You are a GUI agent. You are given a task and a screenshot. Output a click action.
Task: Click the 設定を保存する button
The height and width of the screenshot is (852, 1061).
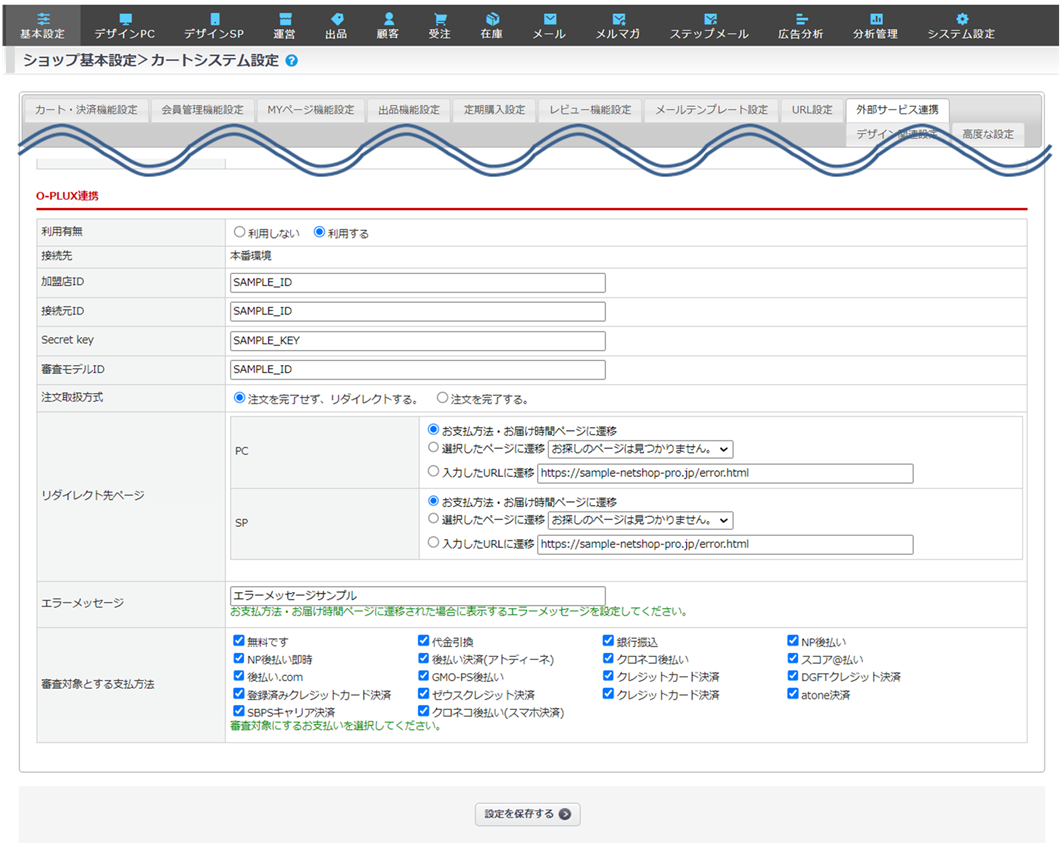(x=527, y=814)
